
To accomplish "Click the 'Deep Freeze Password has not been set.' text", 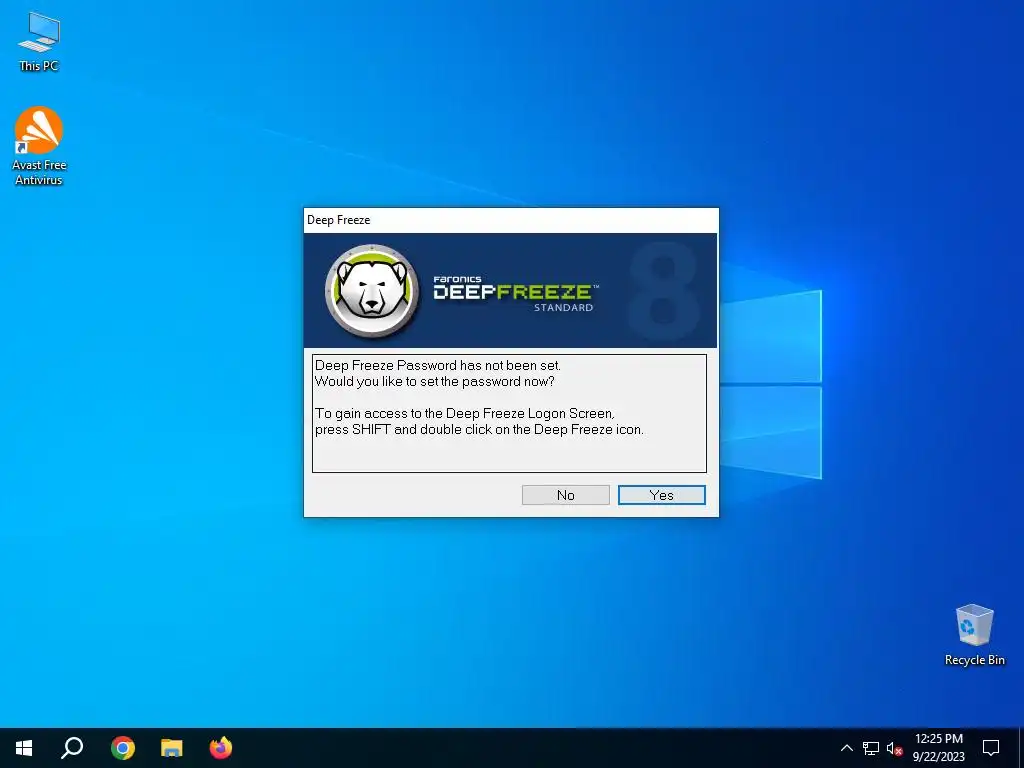I will coord(438,365).
